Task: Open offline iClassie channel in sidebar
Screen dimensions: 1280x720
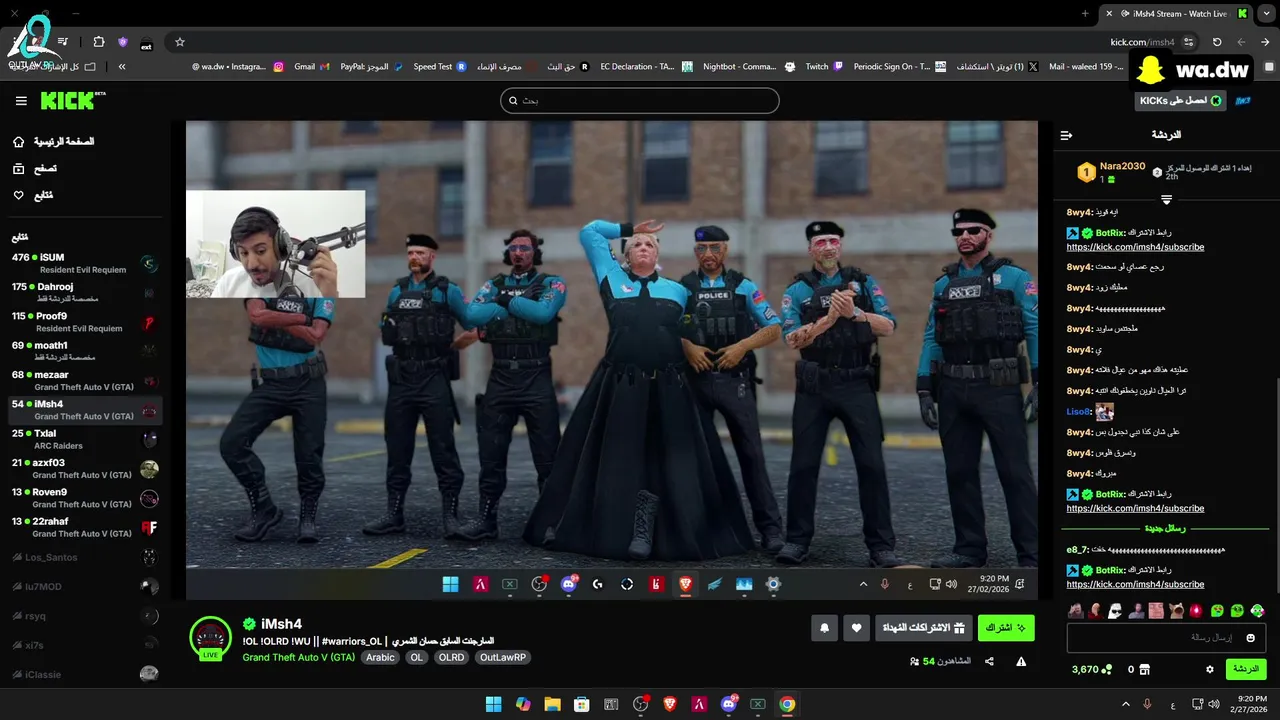Action: [x=85, y=674]
